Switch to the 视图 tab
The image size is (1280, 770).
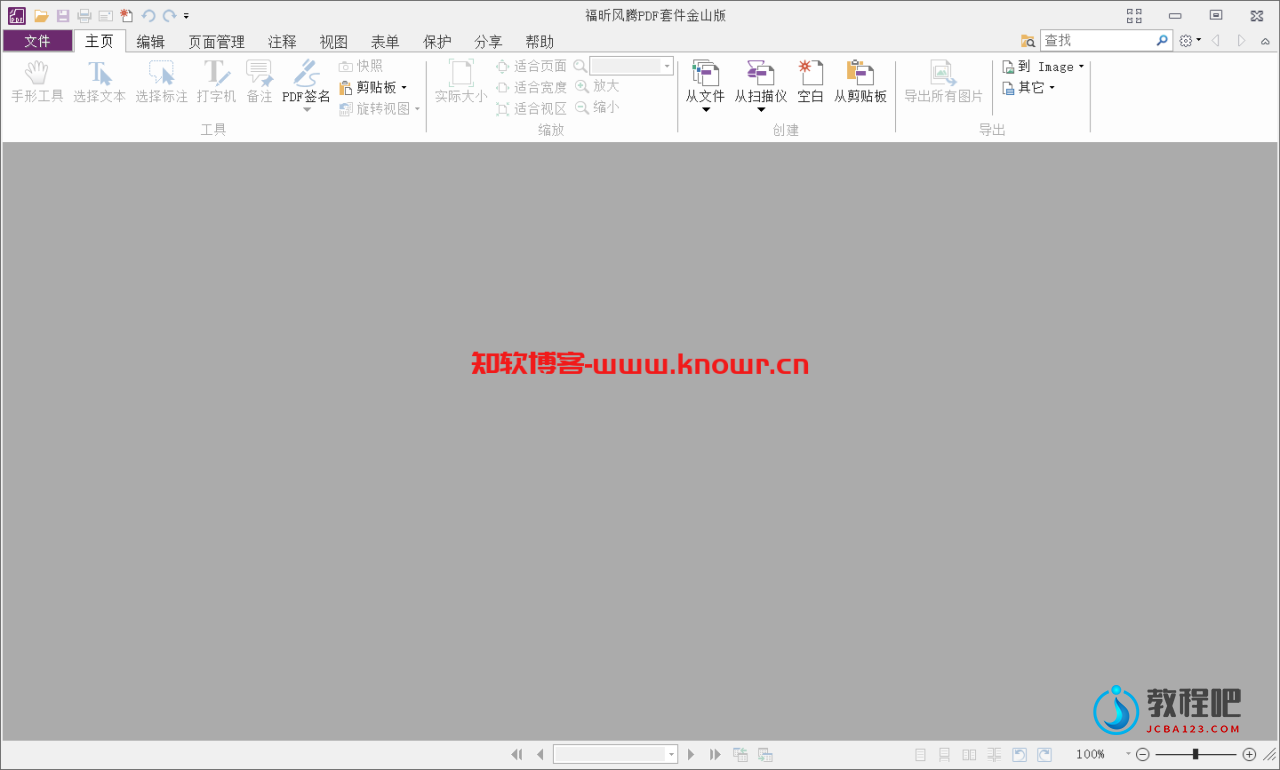(x=333, y=41)
